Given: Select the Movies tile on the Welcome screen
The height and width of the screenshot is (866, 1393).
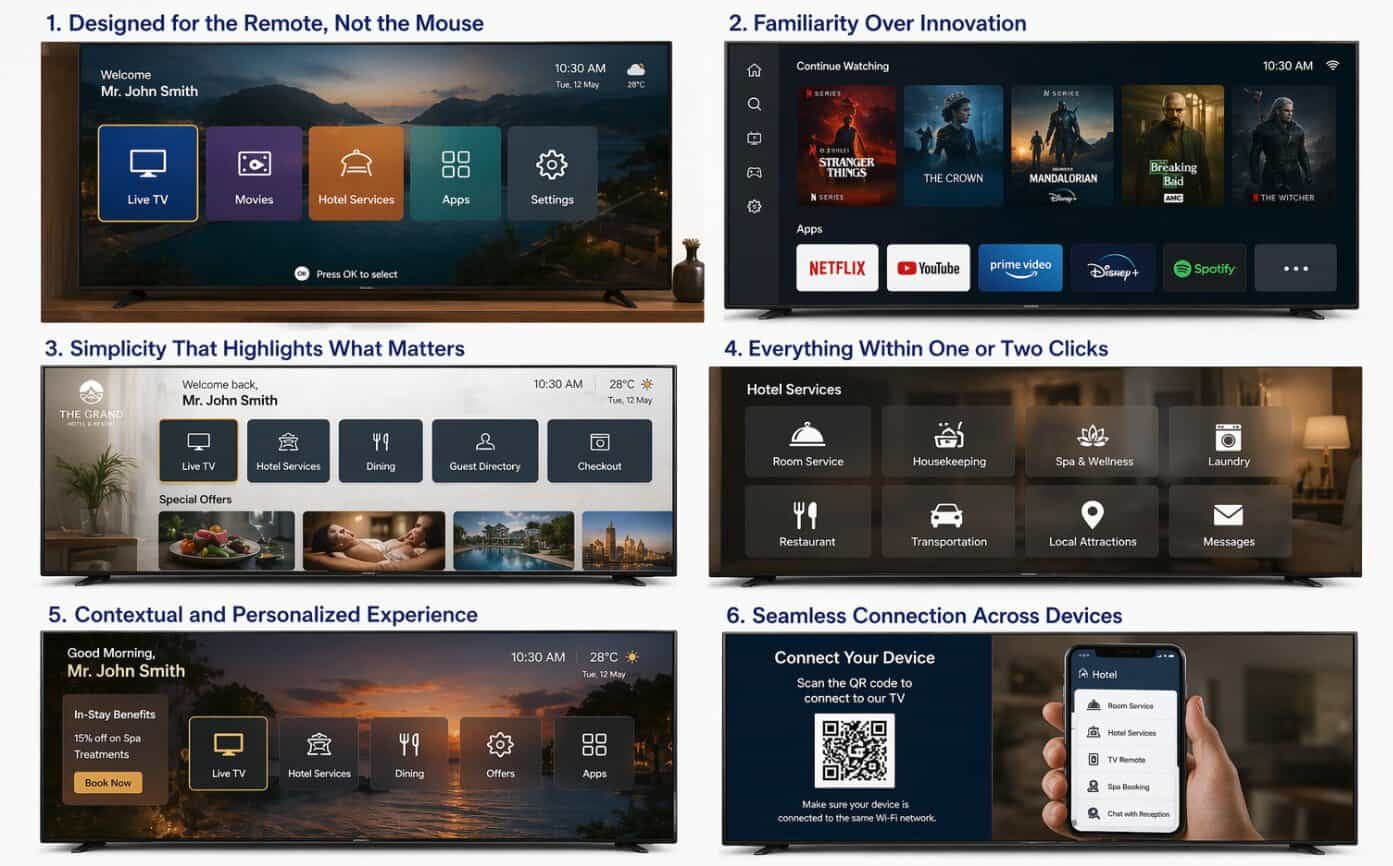Looking at the screenshot, I should click(x=254, y=173).
